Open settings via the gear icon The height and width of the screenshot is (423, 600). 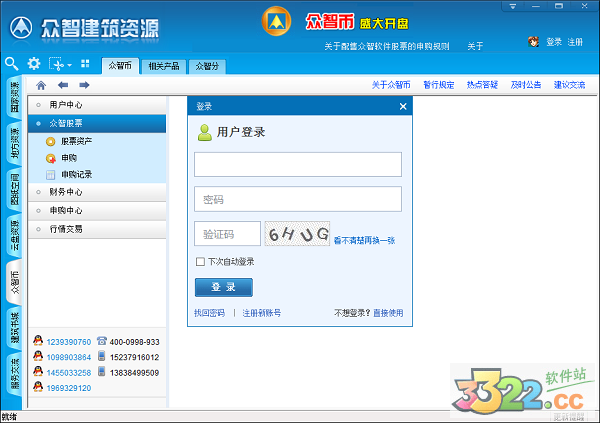point(34,64)
